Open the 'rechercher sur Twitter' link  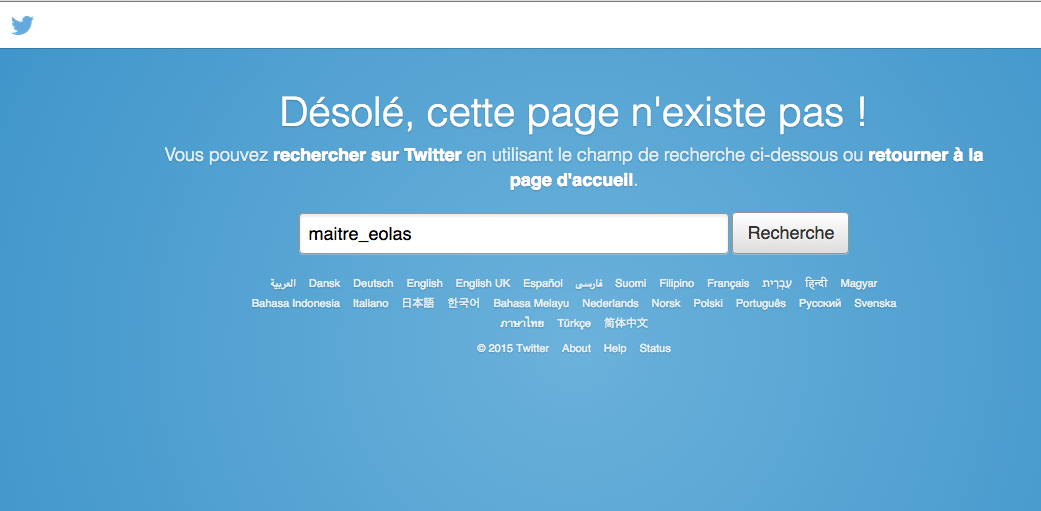tap(367, 155)
